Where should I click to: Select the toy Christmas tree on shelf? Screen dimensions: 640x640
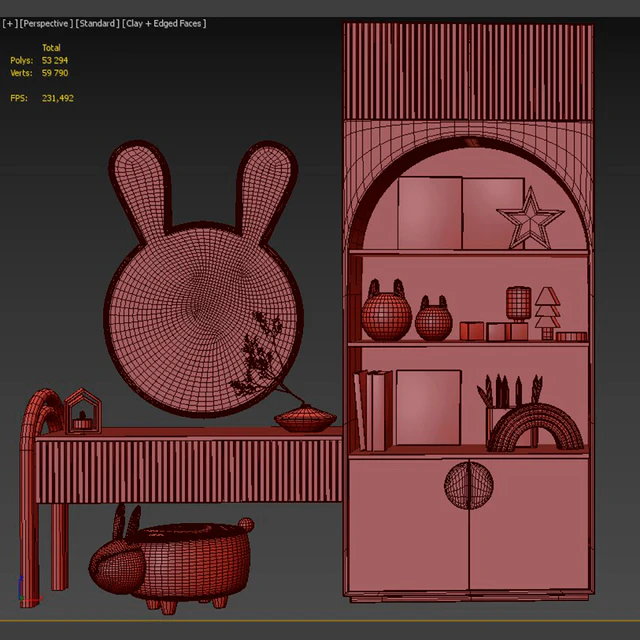coord(547,313)
